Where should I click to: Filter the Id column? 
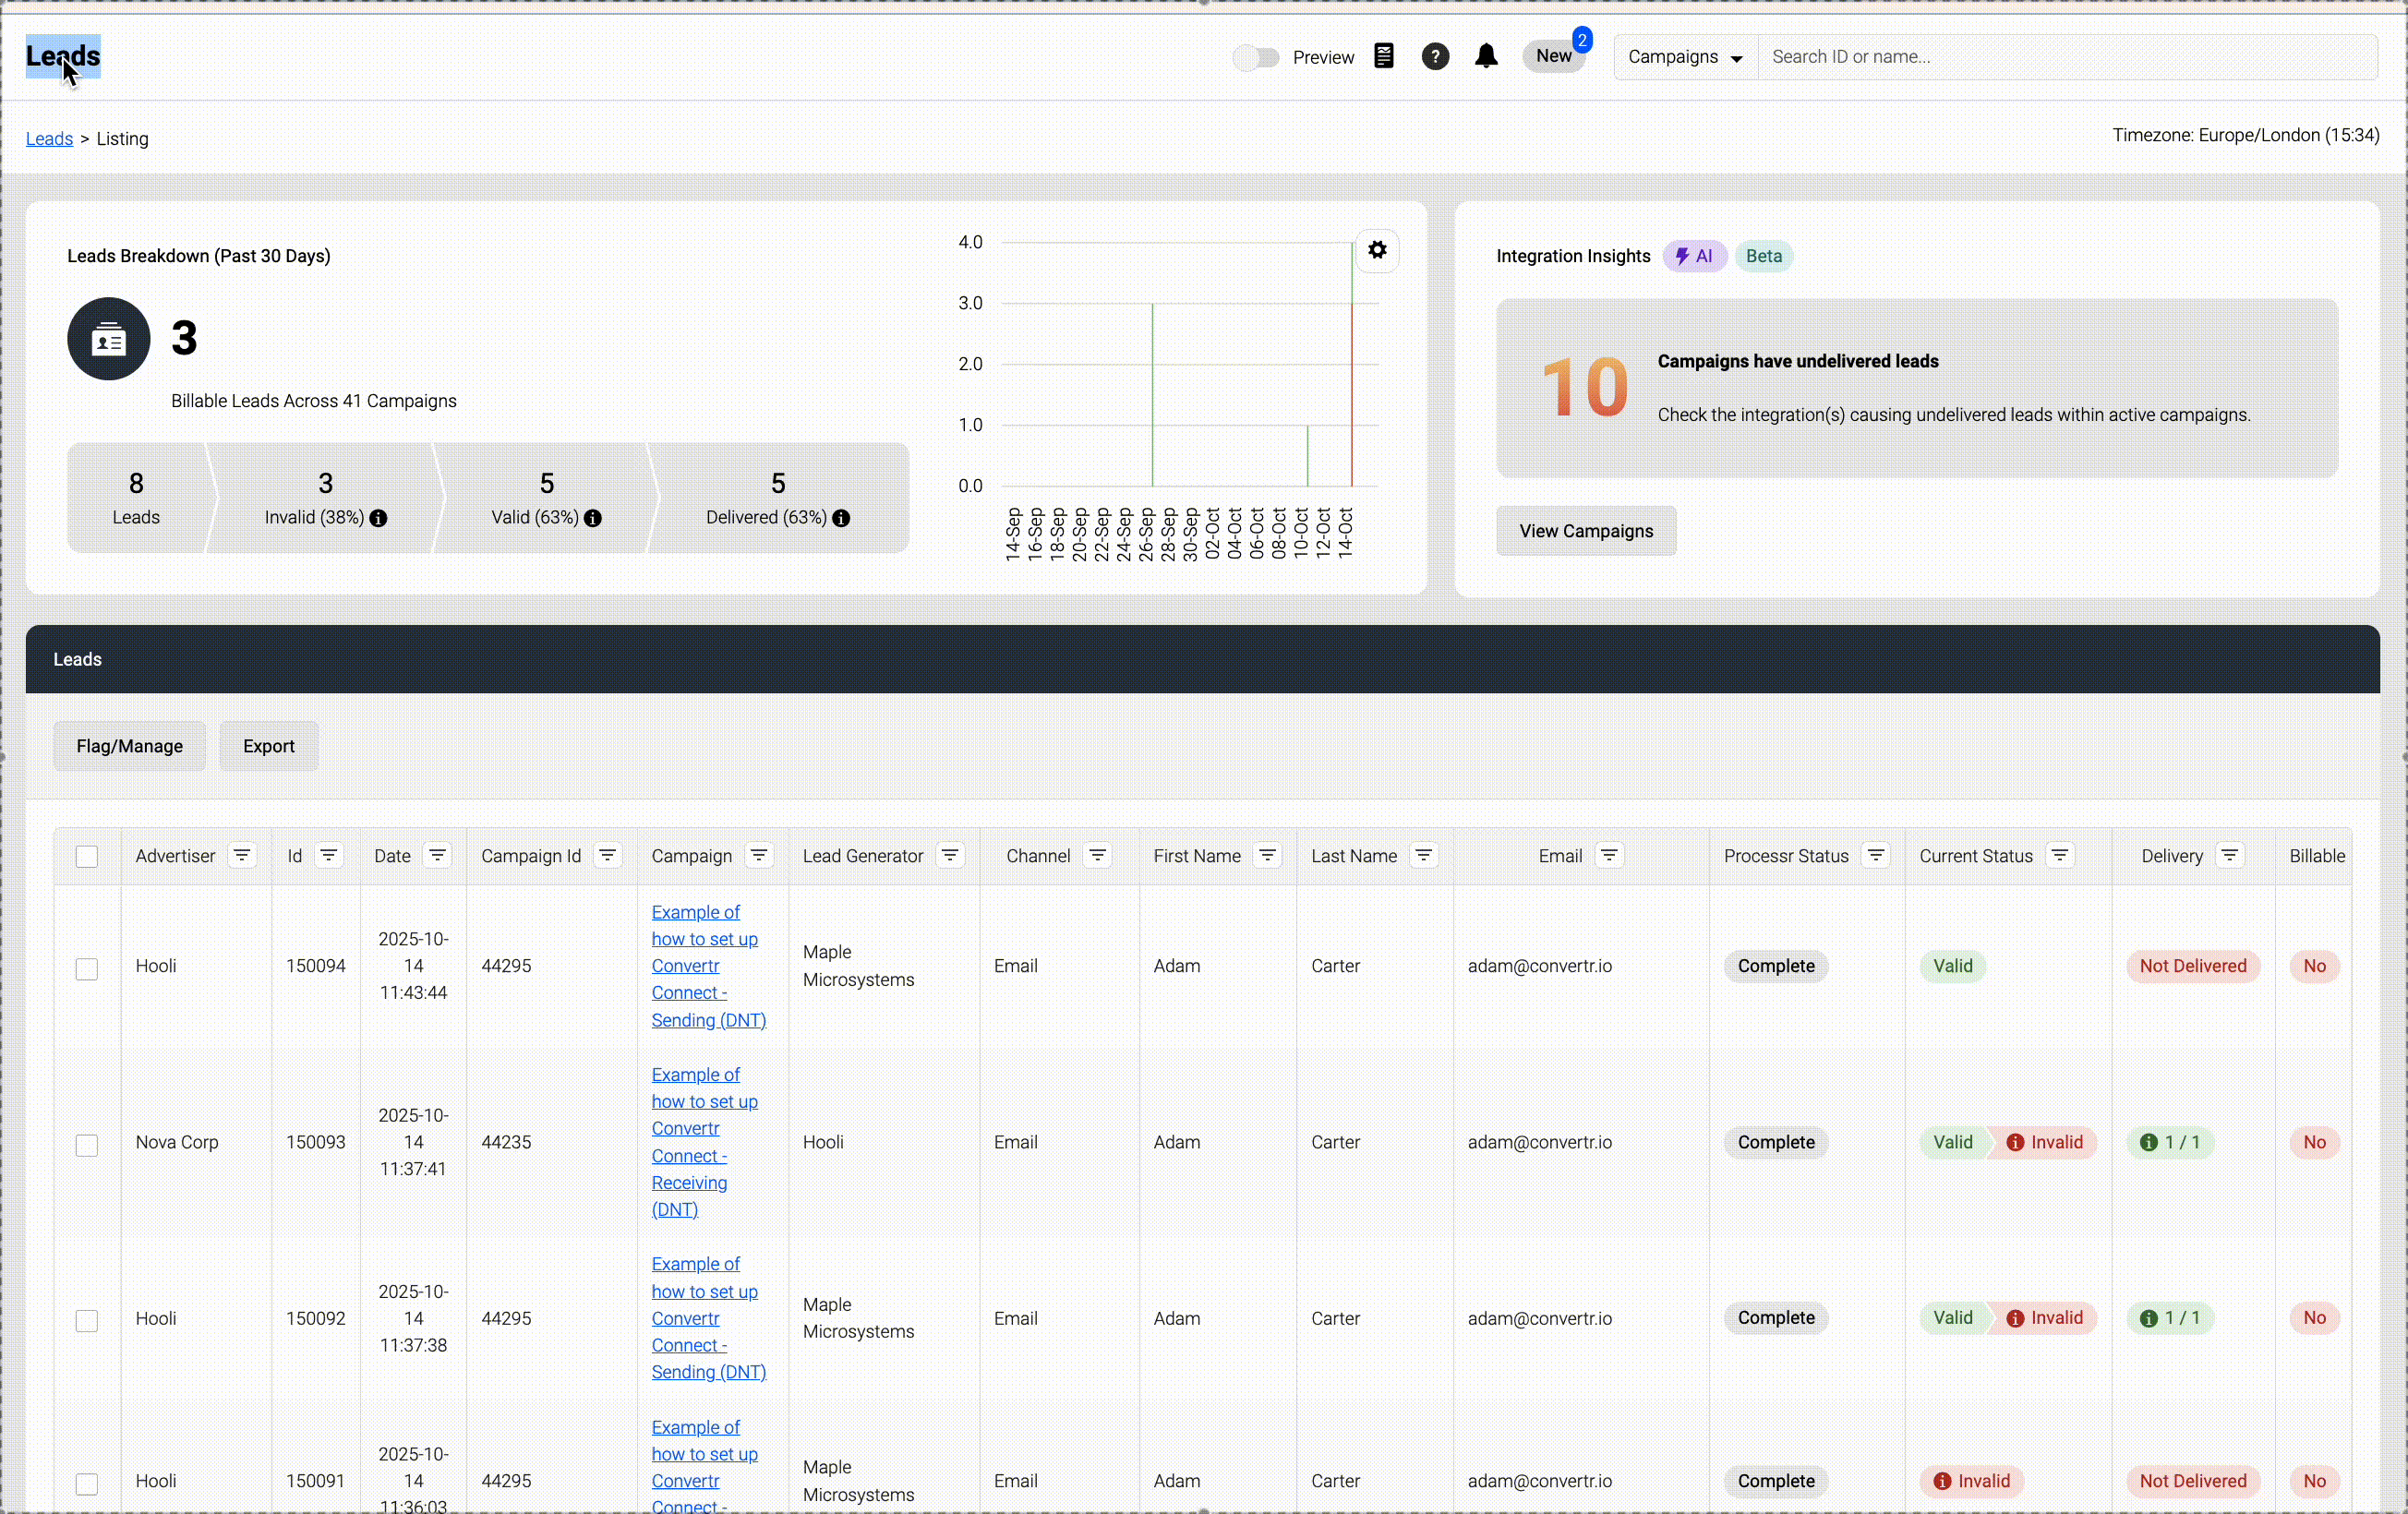tap(329, 855)
